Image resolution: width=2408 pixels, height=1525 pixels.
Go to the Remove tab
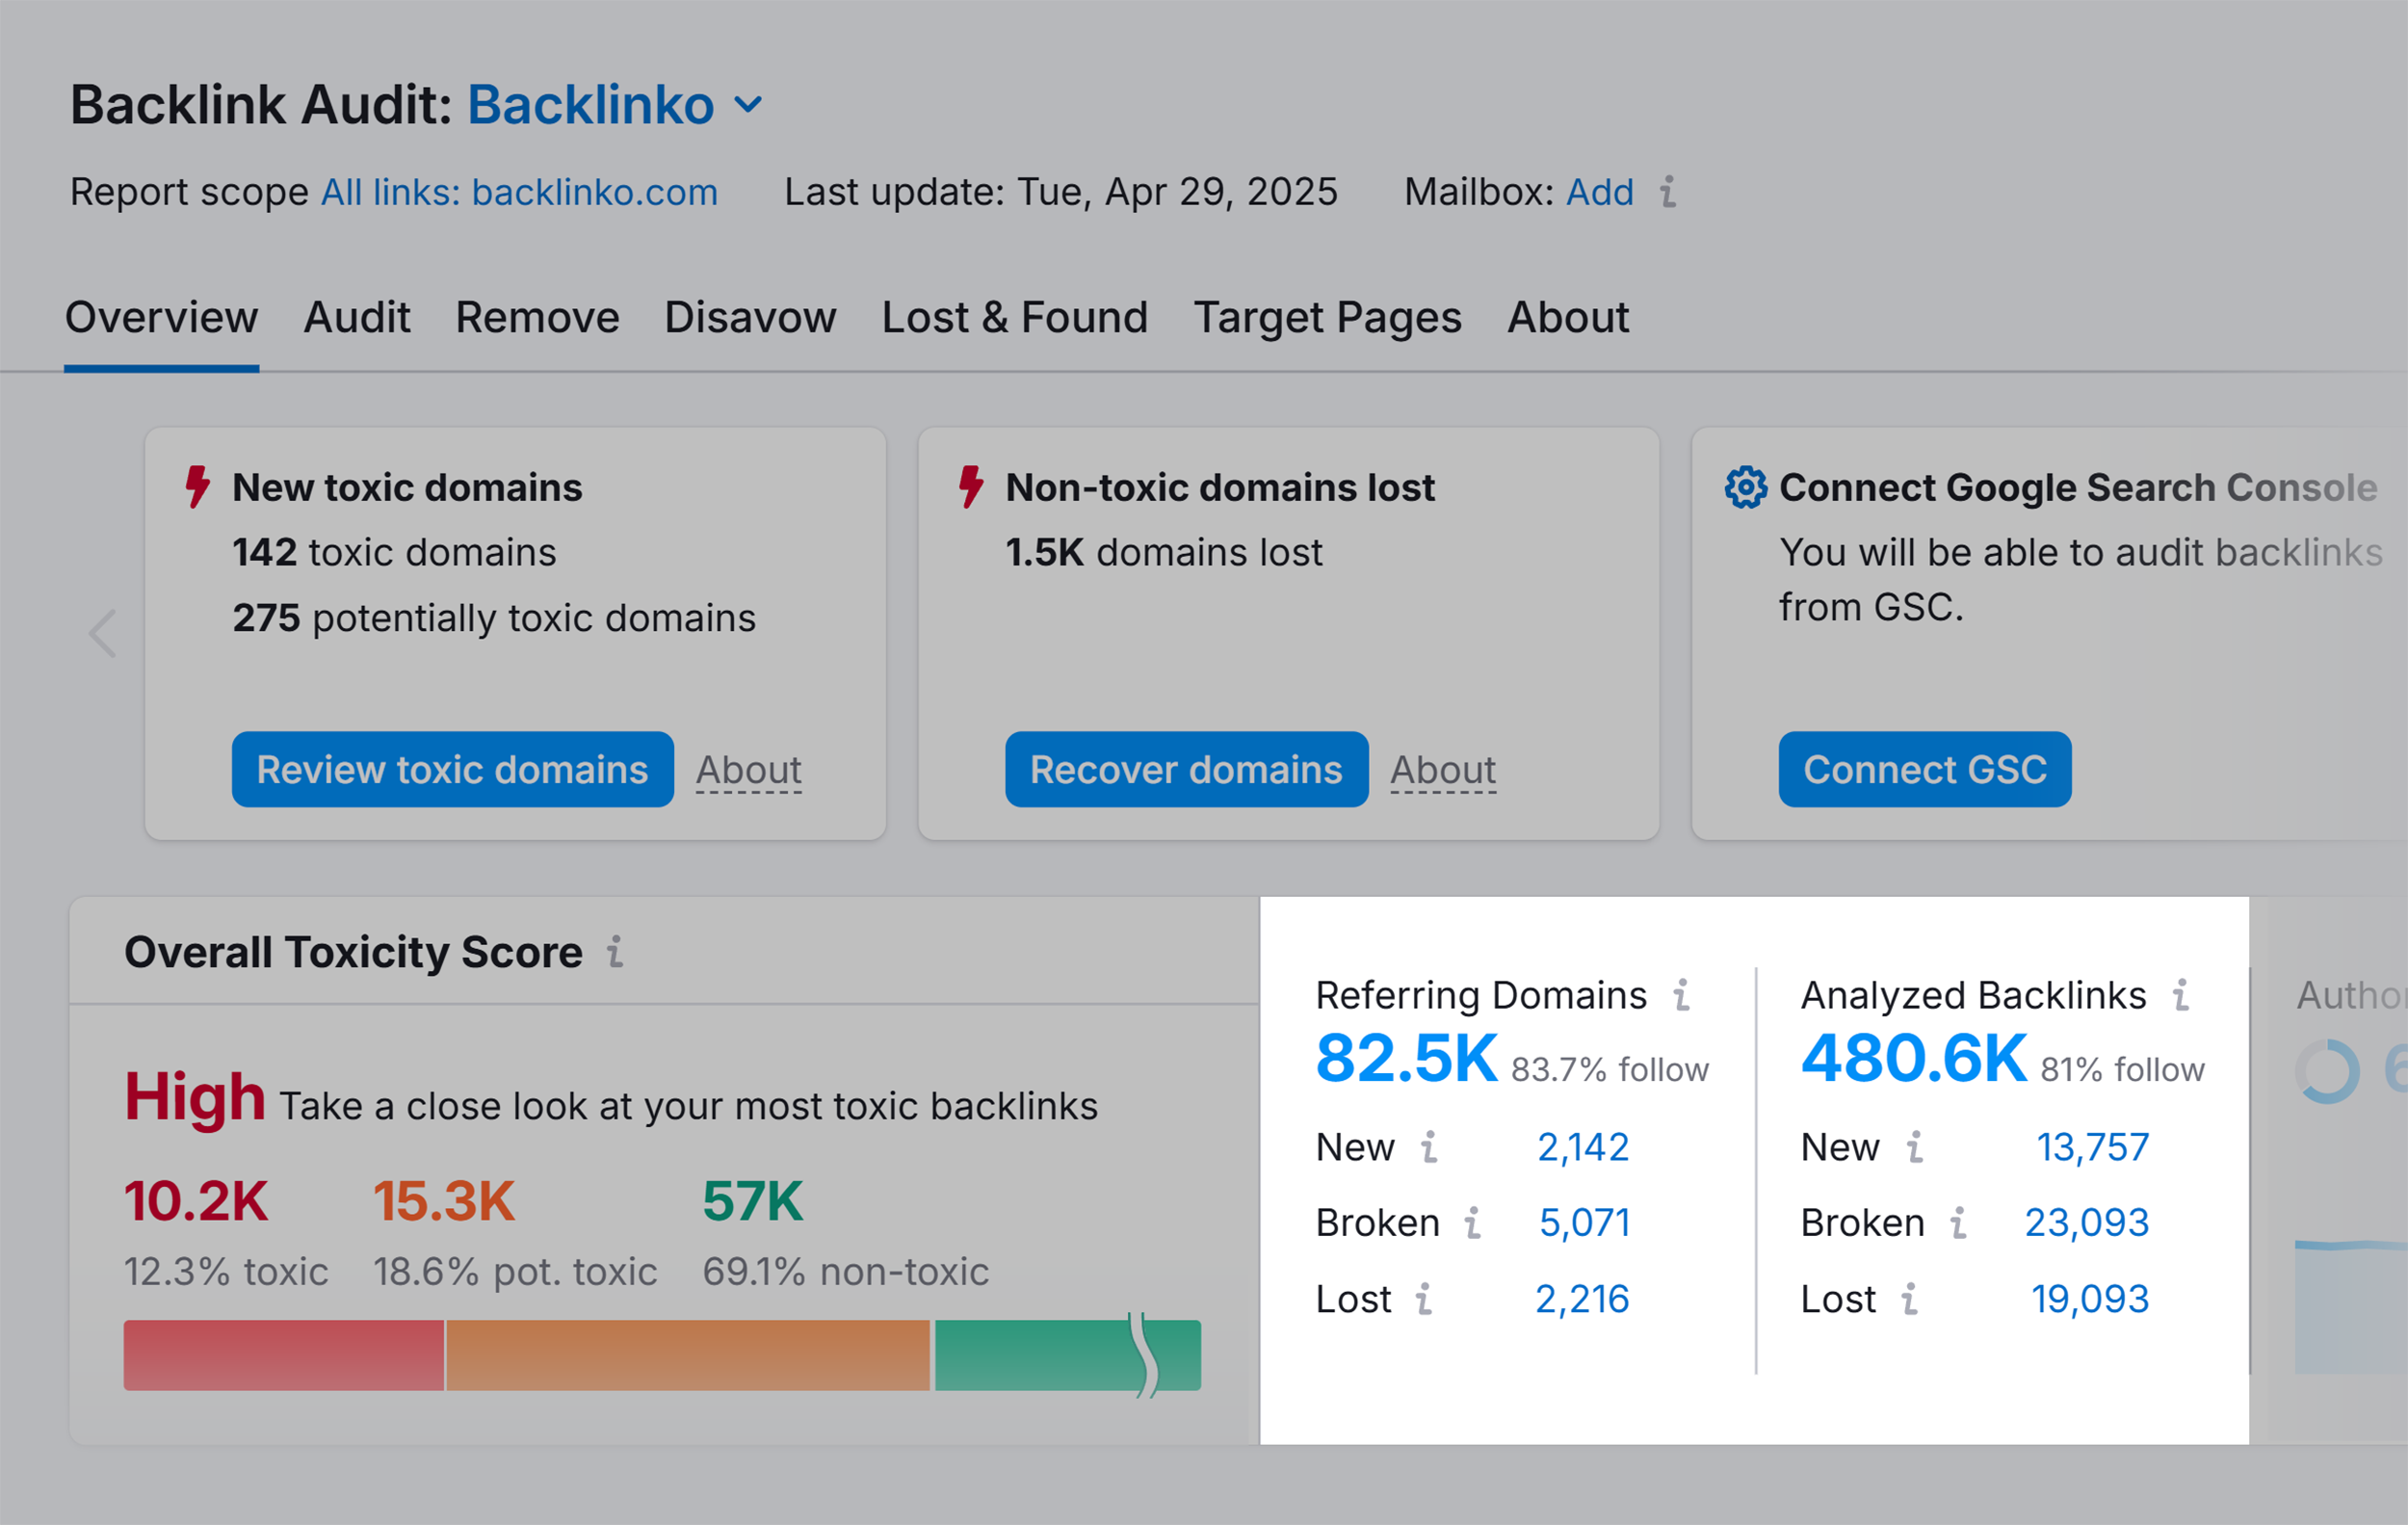[x=537, y=317]
